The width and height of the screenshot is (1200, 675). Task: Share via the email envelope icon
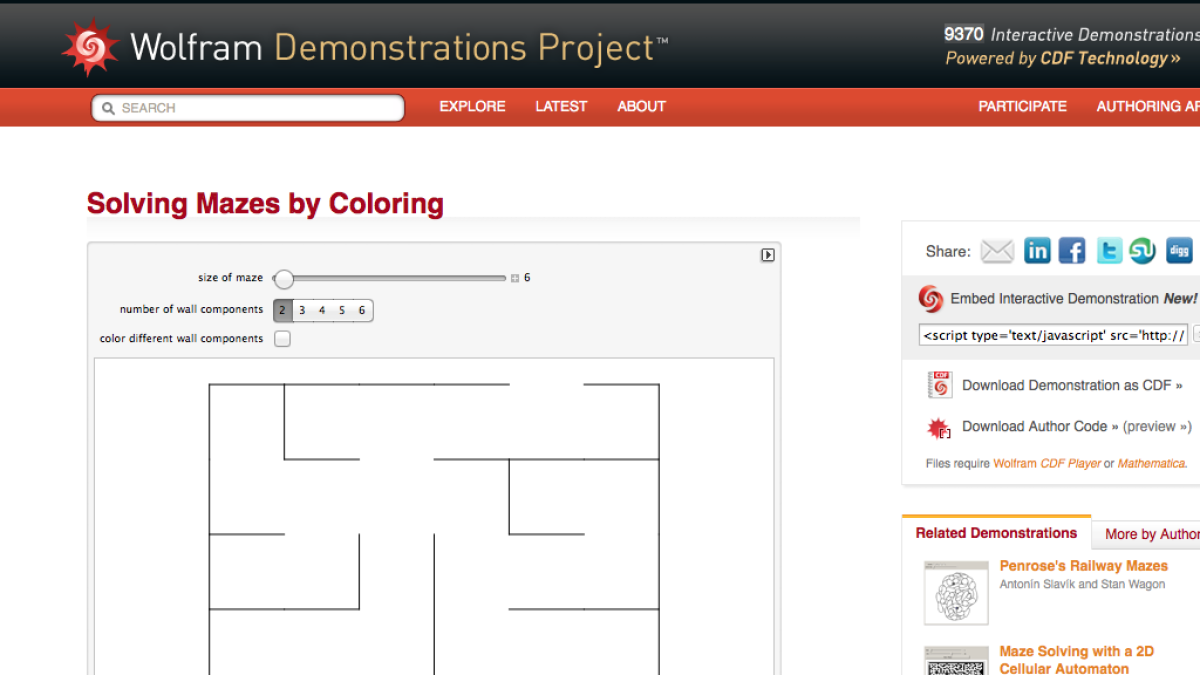pyautogui.click(x=997, y=251)
